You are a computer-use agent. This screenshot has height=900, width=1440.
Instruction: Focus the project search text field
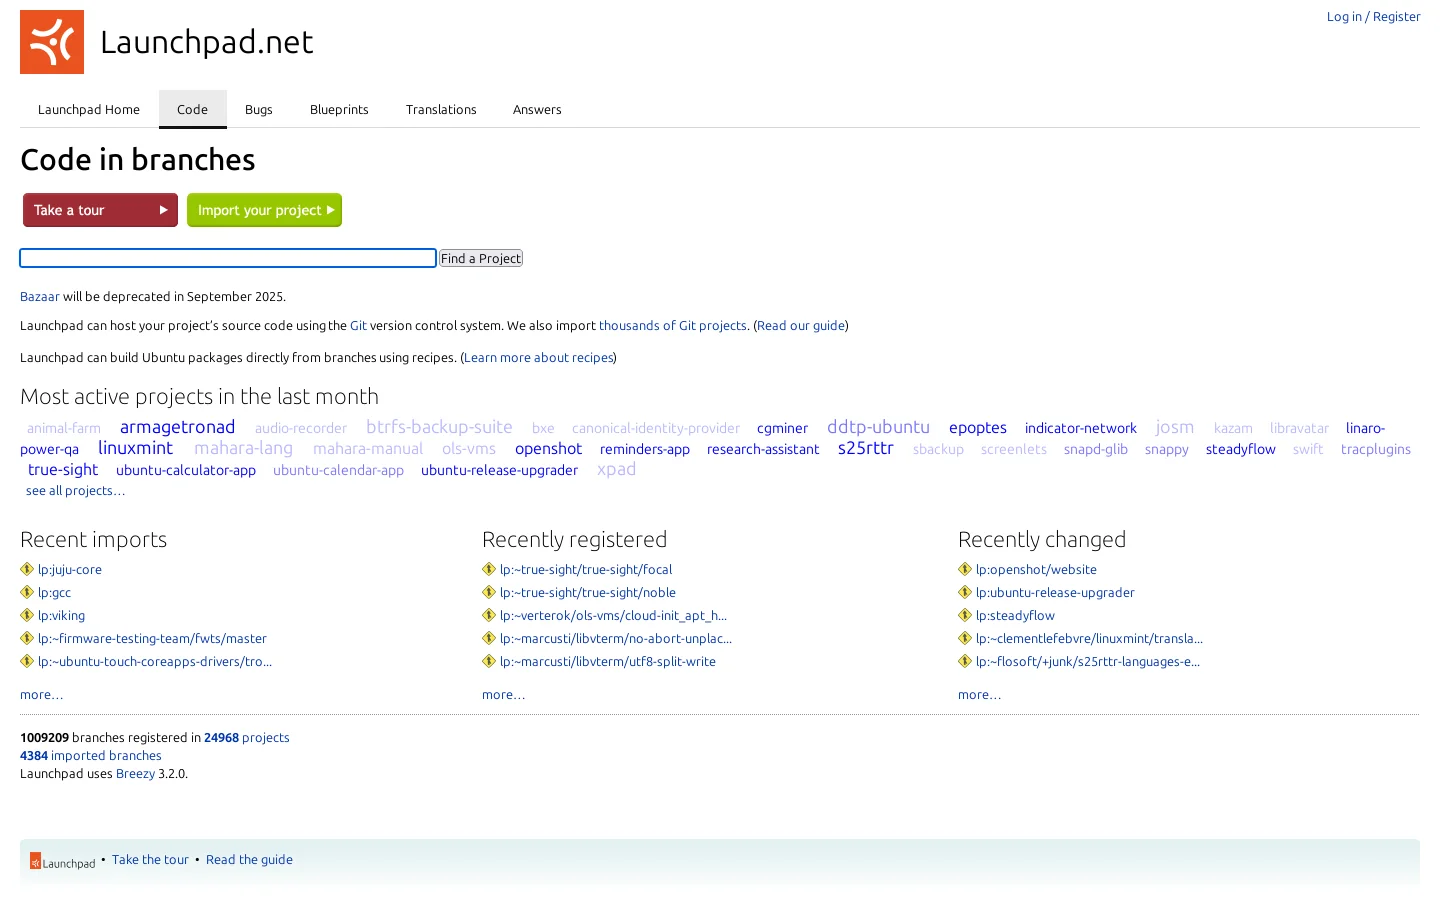click(x=228, y=258)
